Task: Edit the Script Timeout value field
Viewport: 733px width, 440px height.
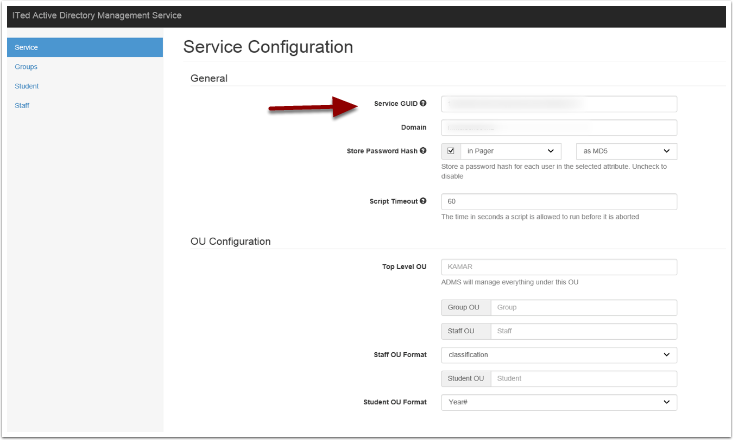Action: (558, 201)
